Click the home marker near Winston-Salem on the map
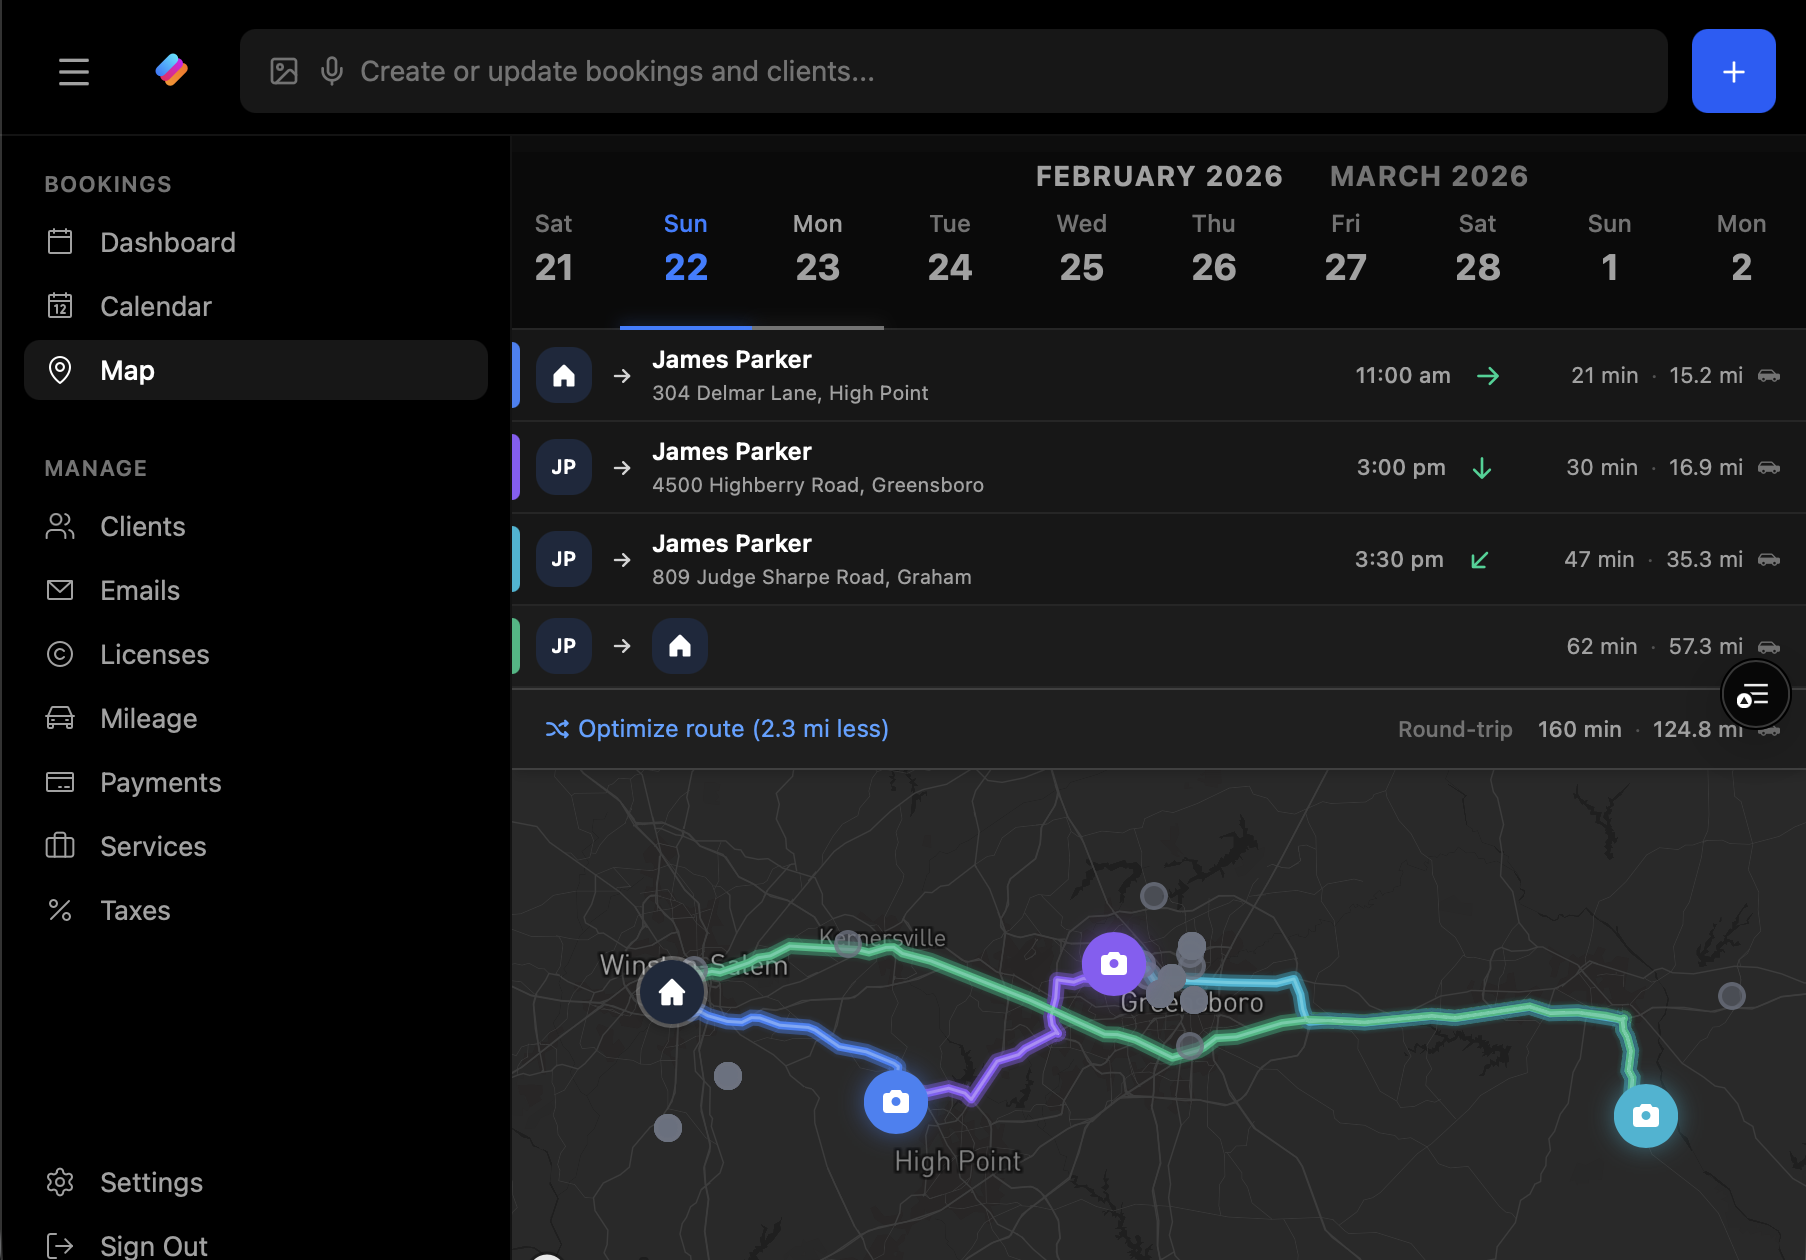This screenshot has width=1806, height=1260. (671, 992)
